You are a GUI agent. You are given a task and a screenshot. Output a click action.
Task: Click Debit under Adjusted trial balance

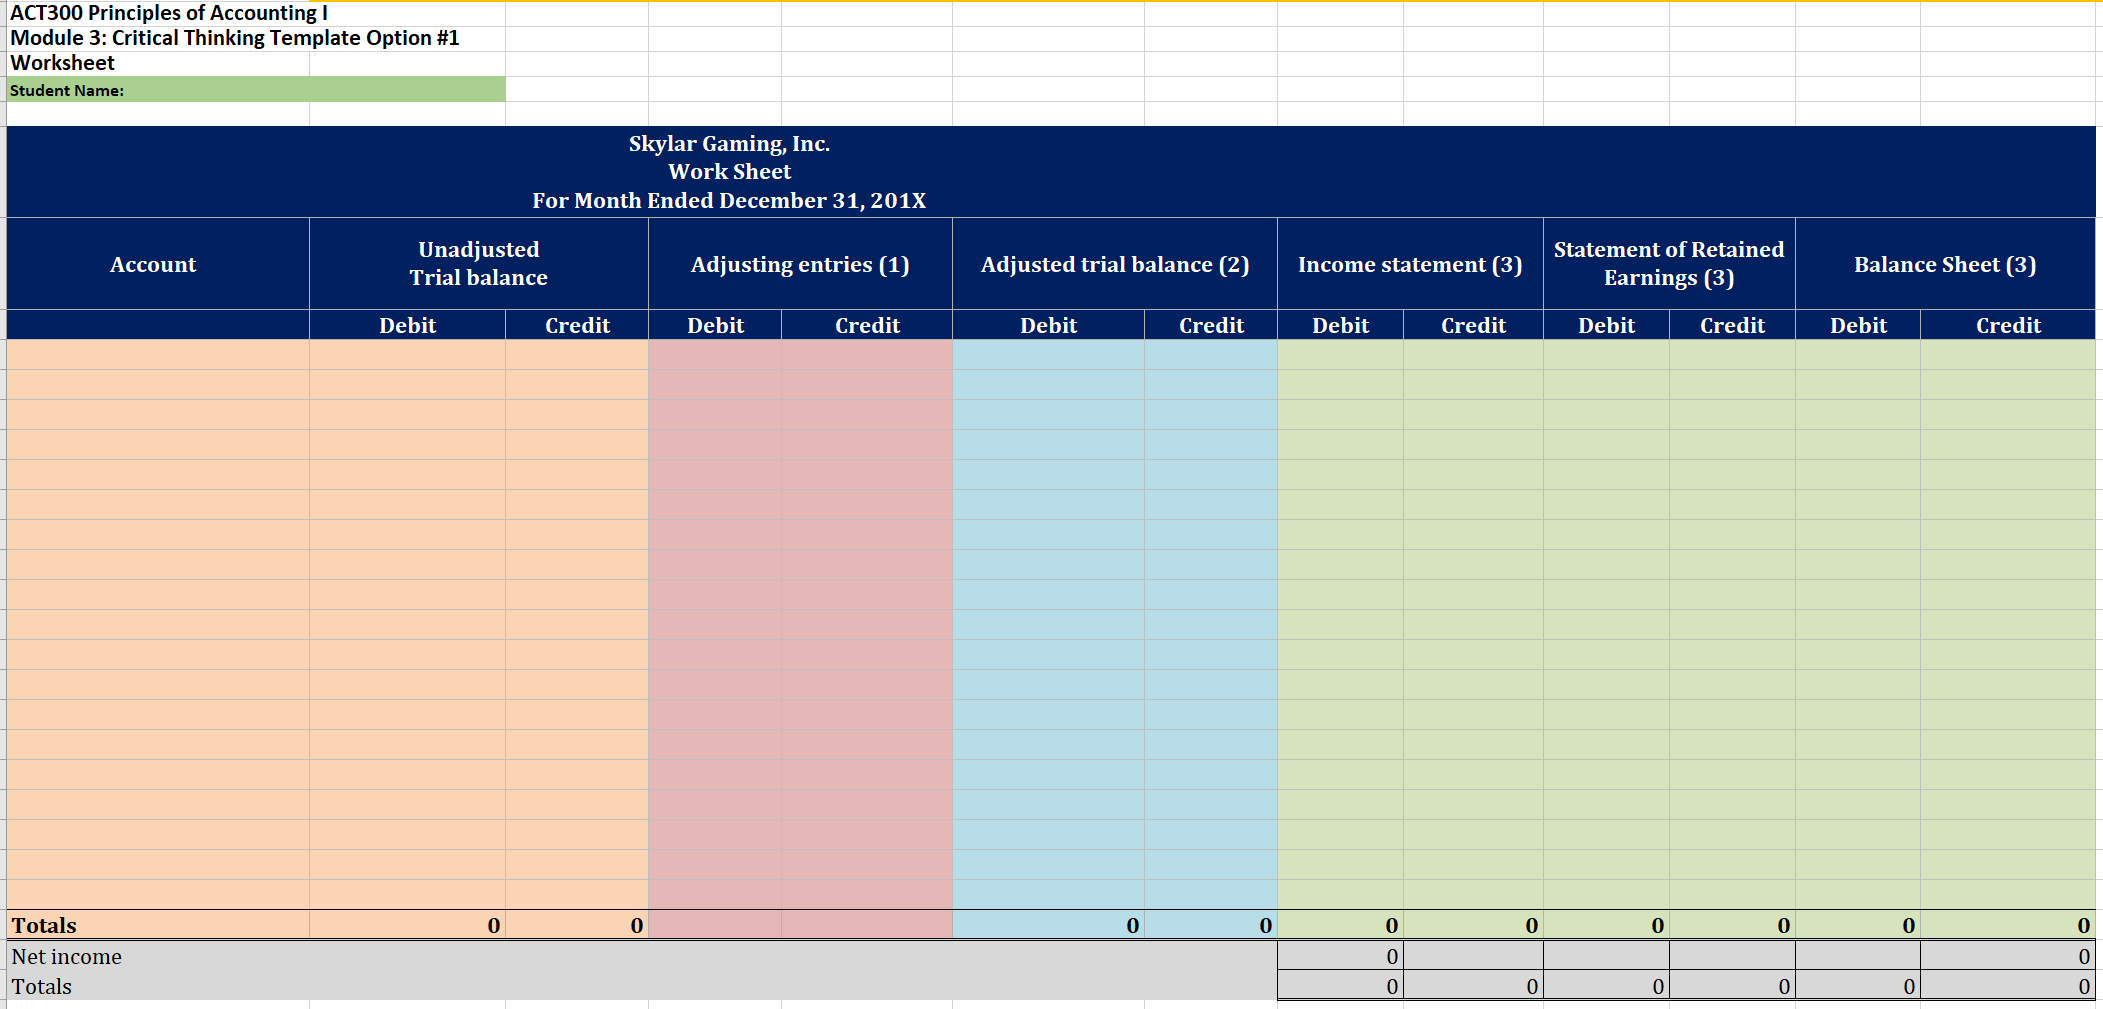pyautogui.click(x=1048, y=325)
